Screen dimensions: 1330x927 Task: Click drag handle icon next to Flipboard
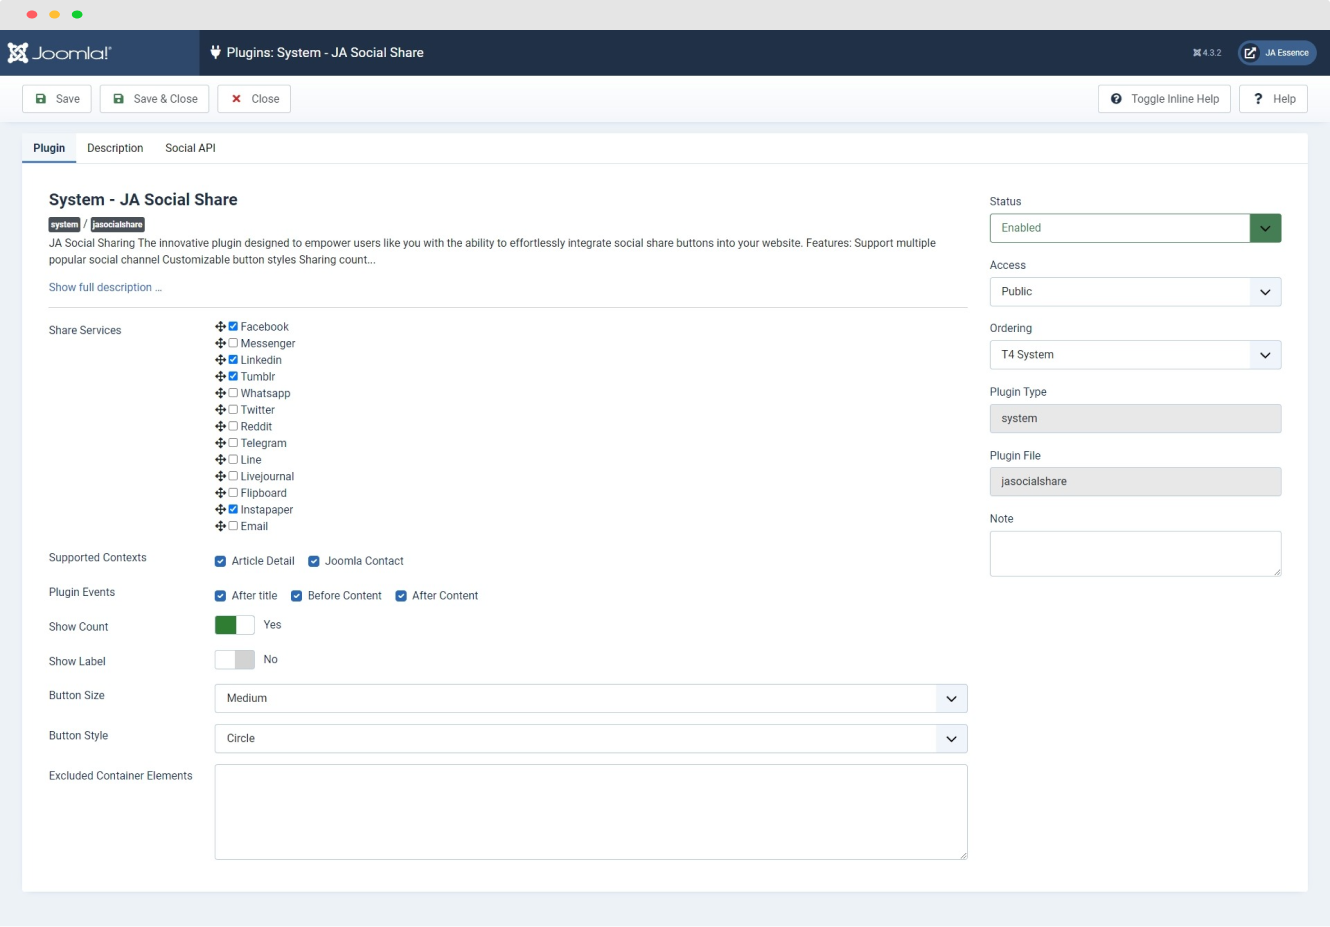point(220,493)
